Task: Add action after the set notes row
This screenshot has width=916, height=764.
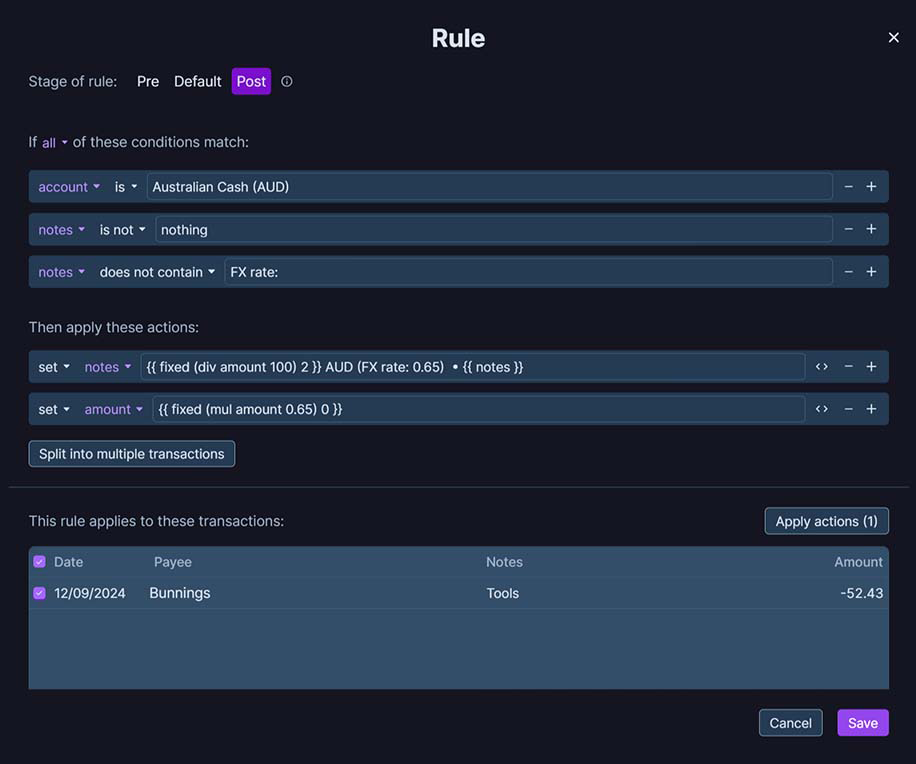Action: pos(871,367)
